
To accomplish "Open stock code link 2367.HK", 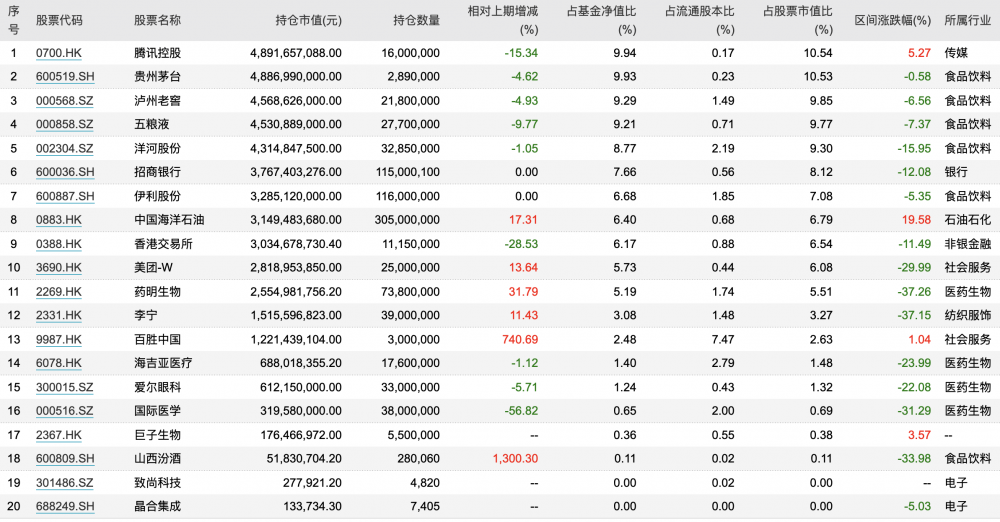I will [59, 436].
